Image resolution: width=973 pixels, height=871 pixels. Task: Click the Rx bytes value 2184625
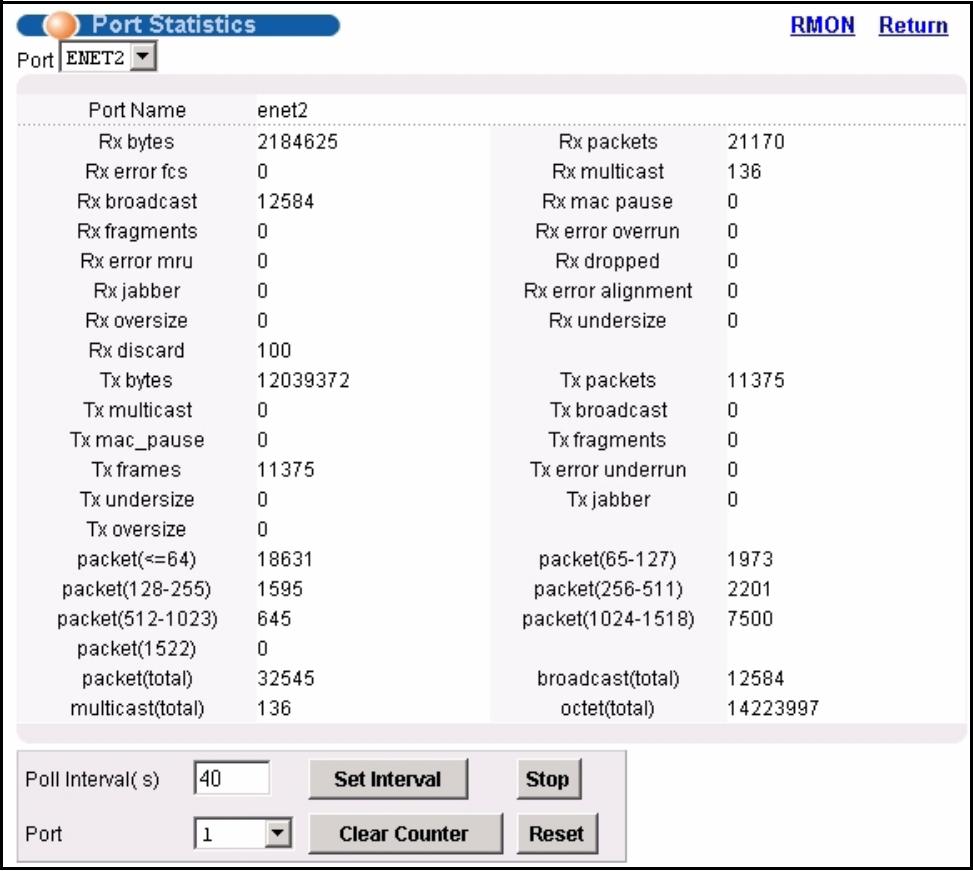297,141
